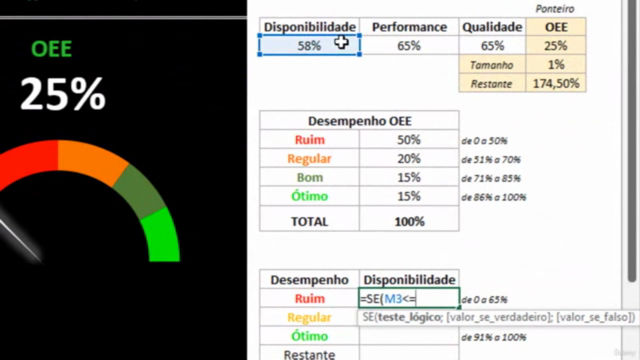Viewport: 640px width, 360px height.
Task: Click teste_lógico in the SE formula tooltip
Action: 410,317
